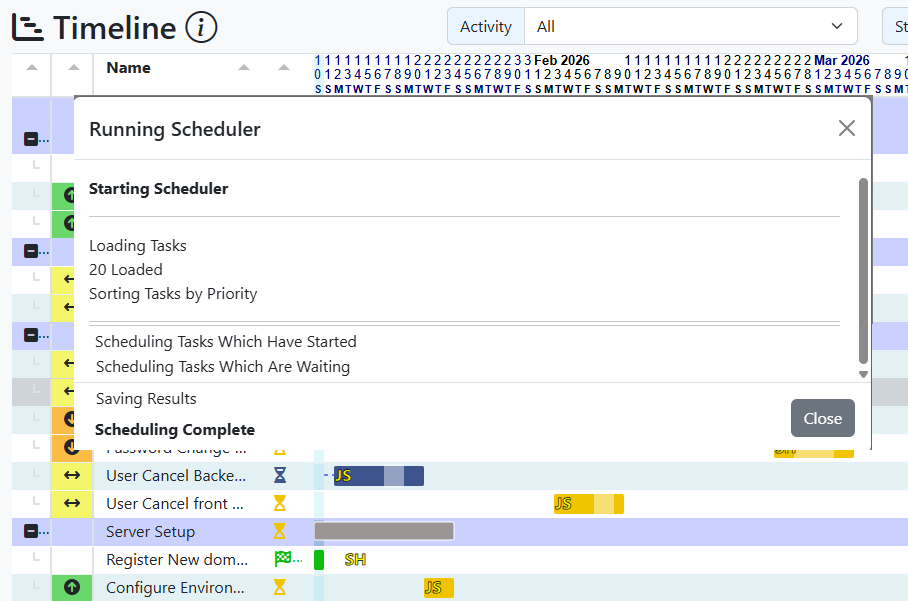908x601 pixels.
Task: Collapse the Server Setup group
Action: click(x=31, y=532)
